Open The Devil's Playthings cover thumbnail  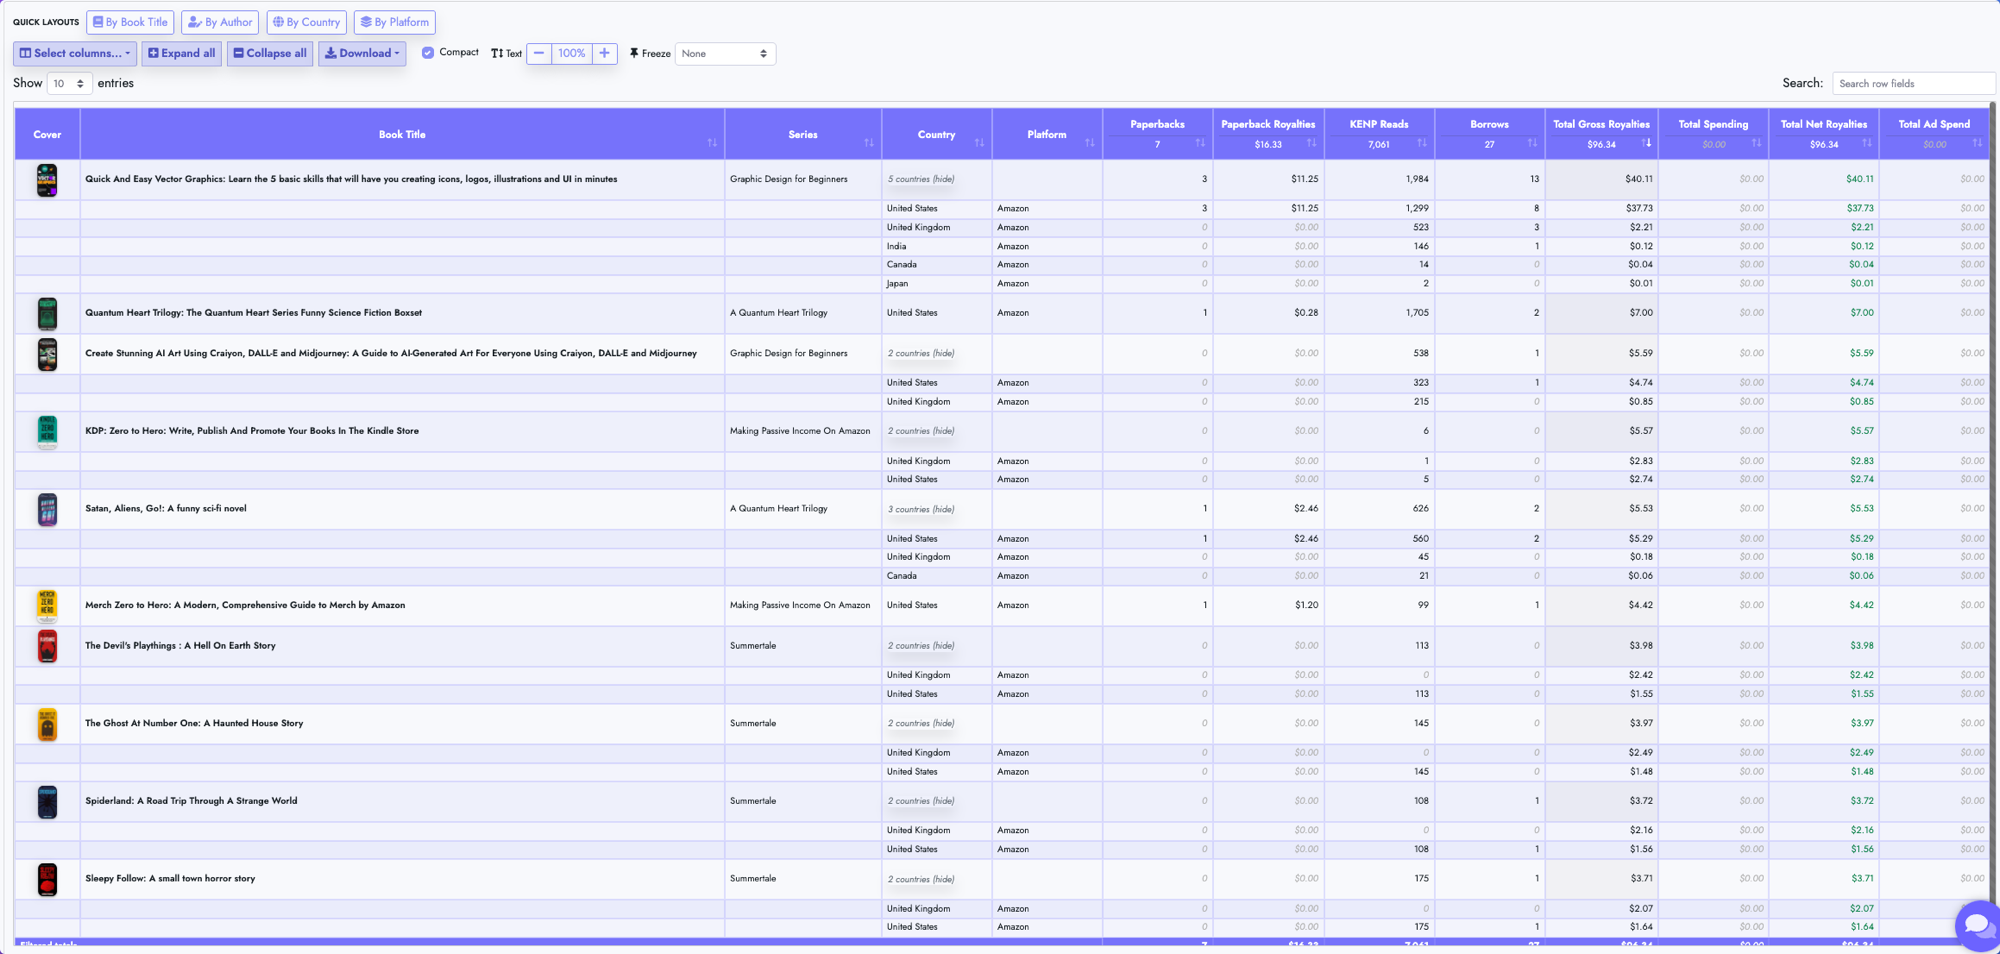pyautogui.click(x=47, y=646)
